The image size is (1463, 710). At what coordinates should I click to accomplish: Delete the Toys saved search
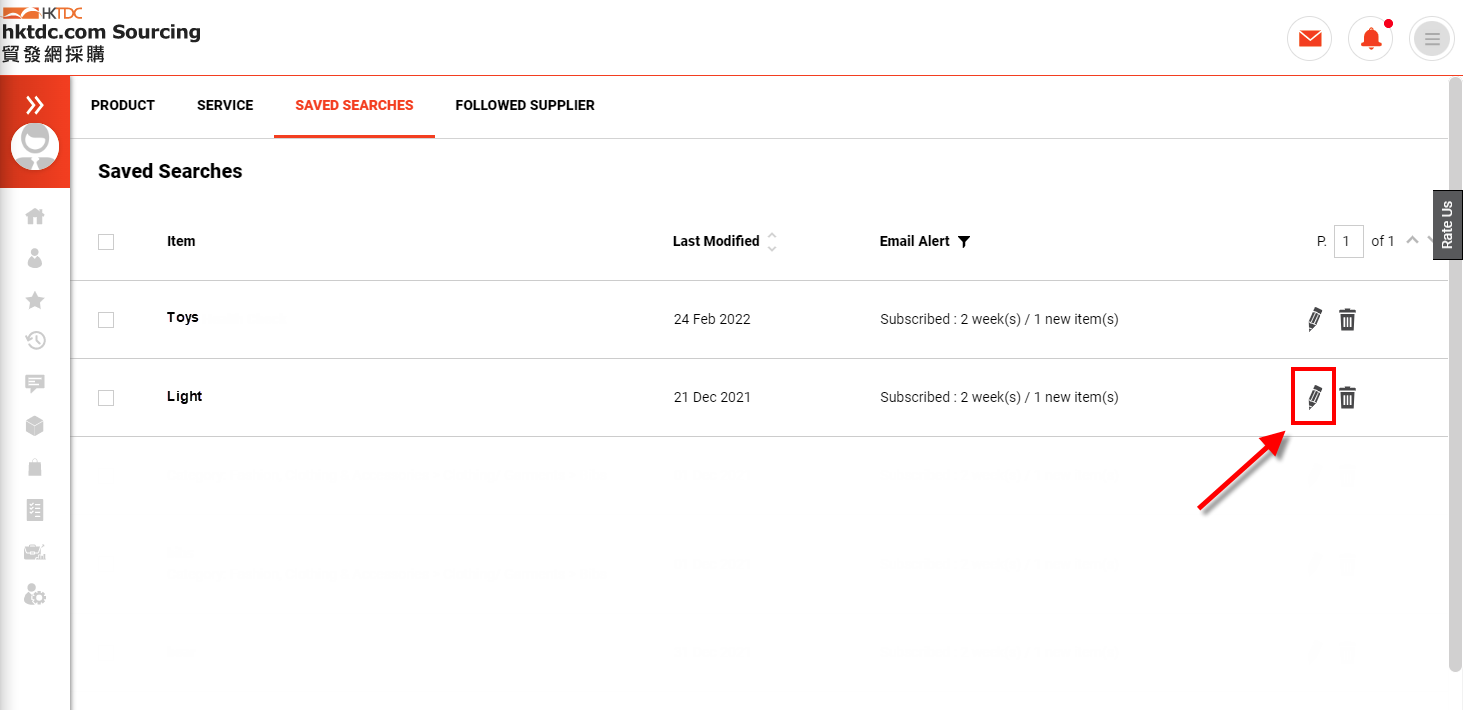click(1348, 320)
